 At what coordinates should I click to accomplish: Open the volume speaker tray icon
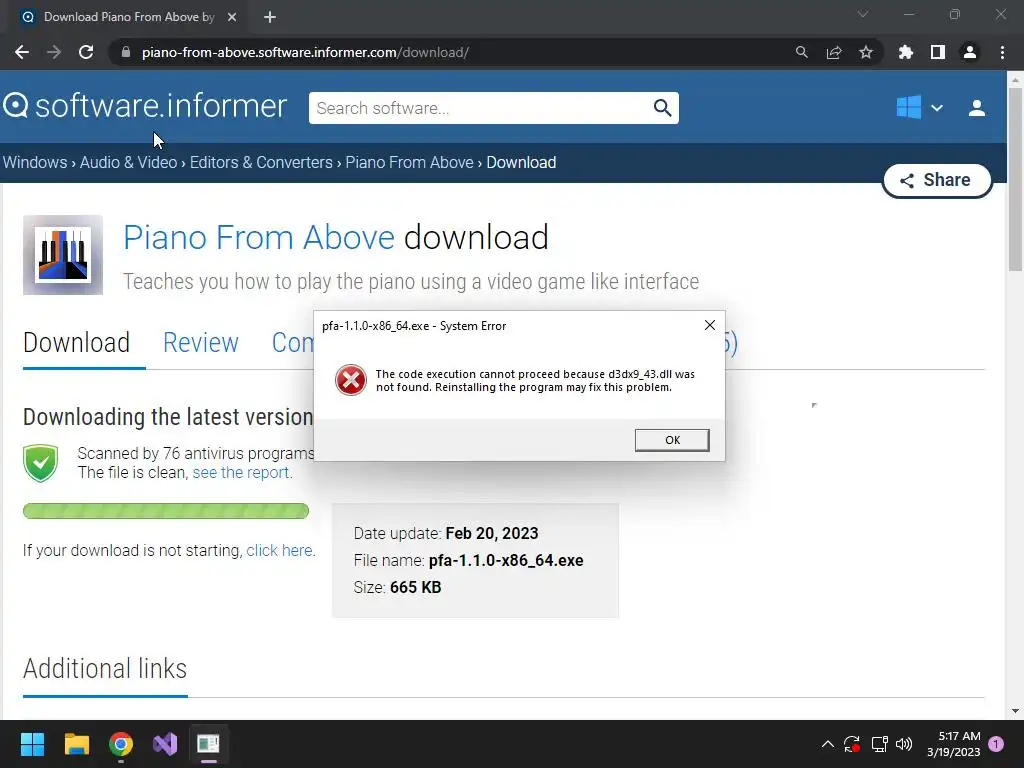[x=904, y=744]
